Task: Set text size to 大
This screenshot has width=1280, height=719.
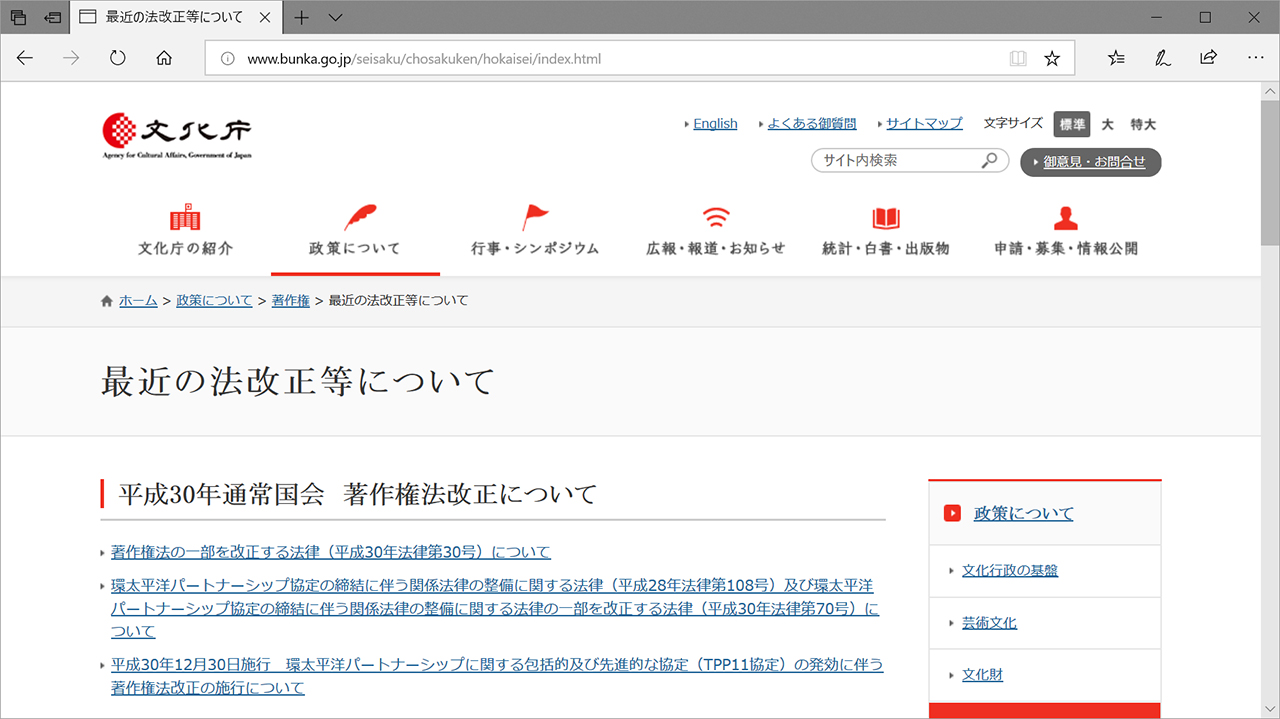Action: coord(1107,124)
